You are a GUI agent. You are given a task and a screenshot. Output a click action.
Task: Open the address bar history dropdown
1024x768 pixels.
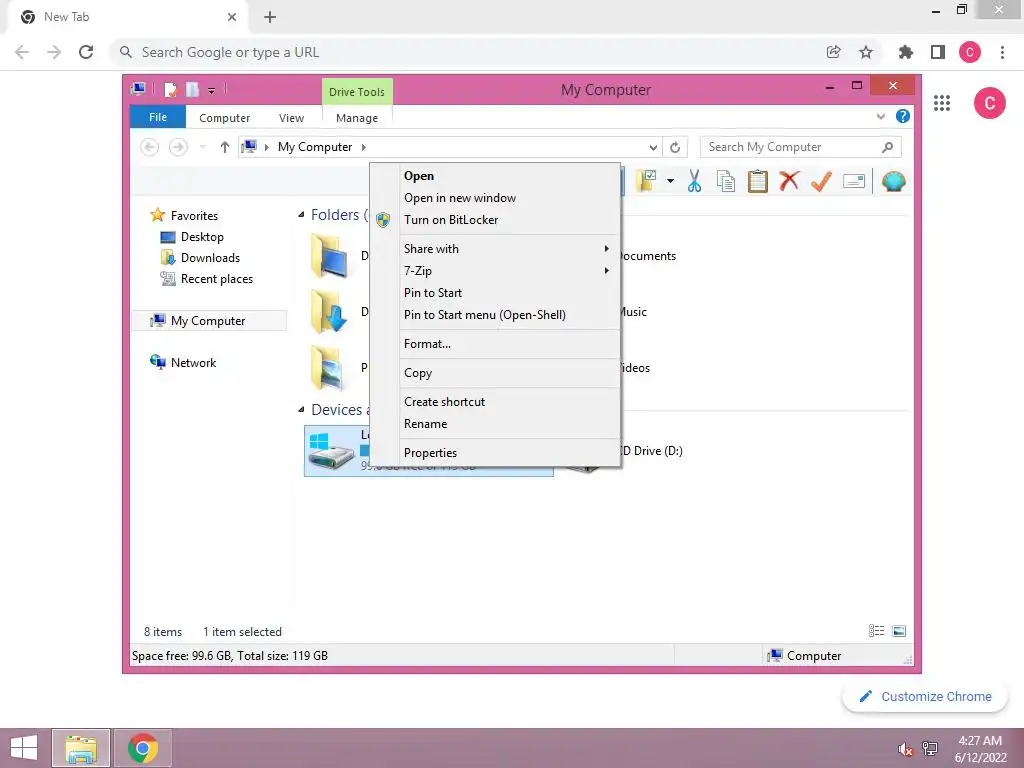tap(653, 148)
